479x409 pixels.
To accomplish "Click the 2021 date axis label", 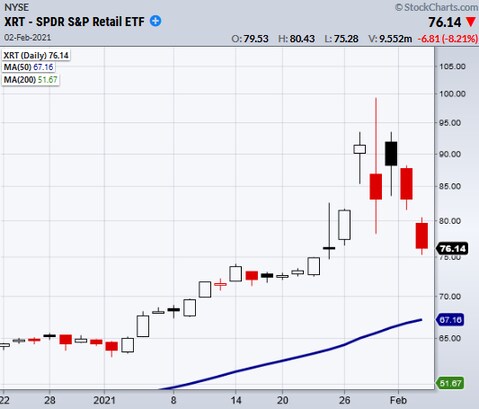I will point(104,400).
